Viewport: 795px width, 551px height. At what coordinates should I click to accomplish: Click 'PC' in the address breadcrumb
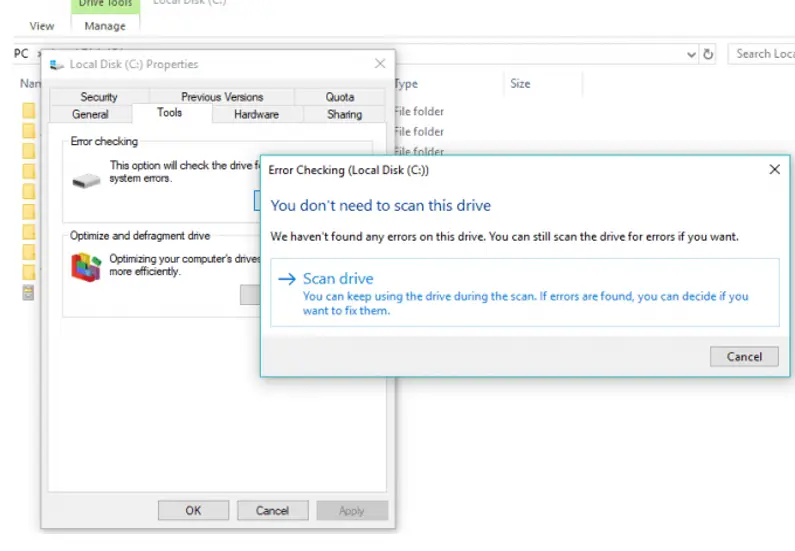click(21, 54)
